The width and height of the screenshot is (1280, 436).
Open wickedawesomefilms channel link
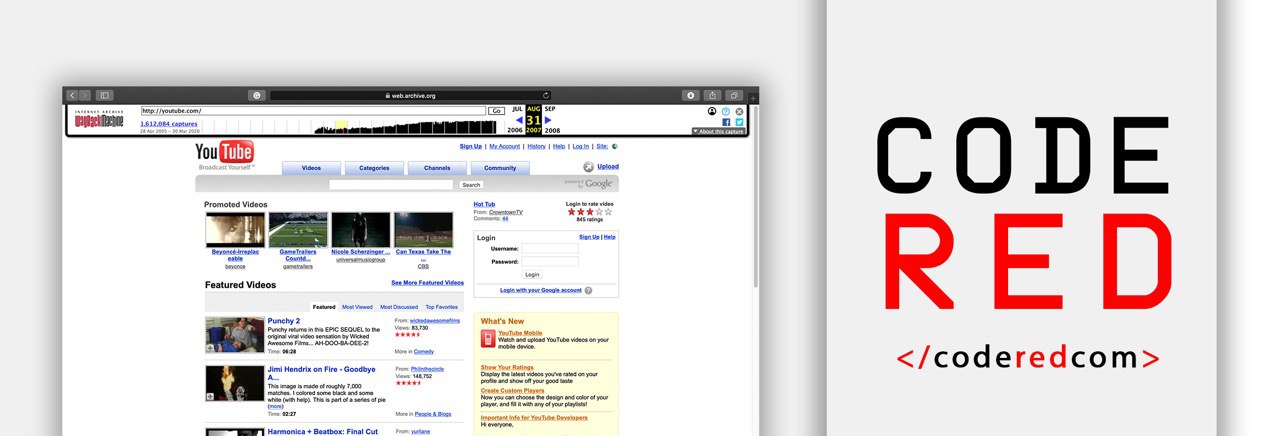(x=435, y=320)
